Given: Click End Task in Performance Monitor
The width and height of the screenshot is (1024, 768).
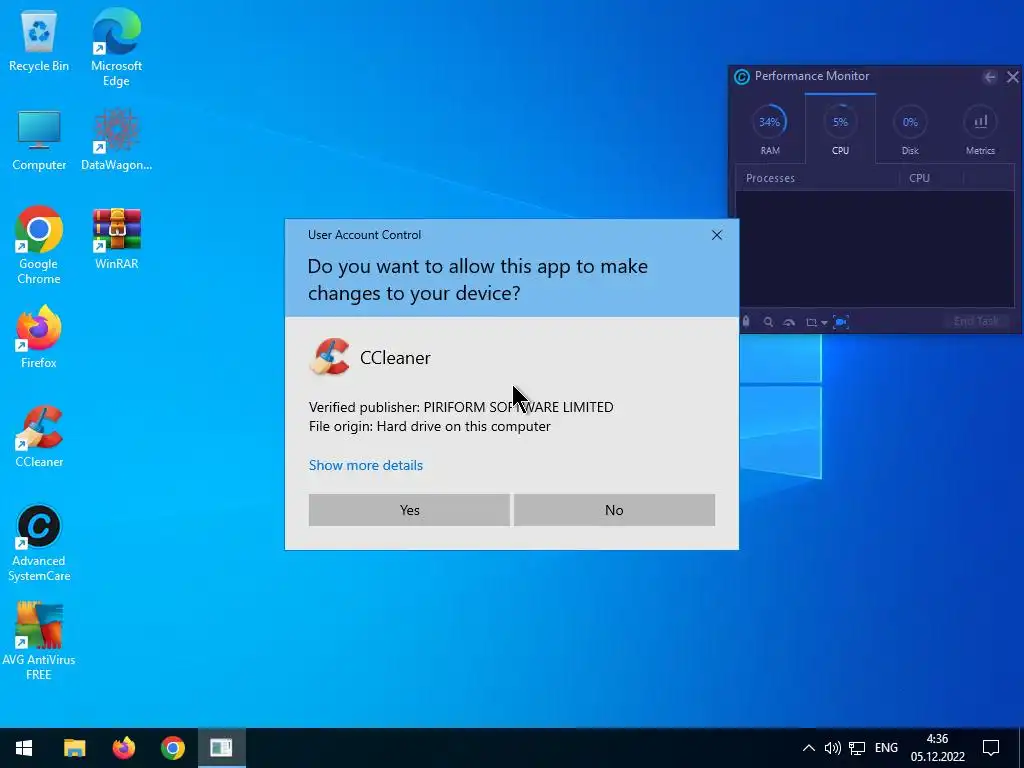Looking at the screenshot, I should point(976,321).
